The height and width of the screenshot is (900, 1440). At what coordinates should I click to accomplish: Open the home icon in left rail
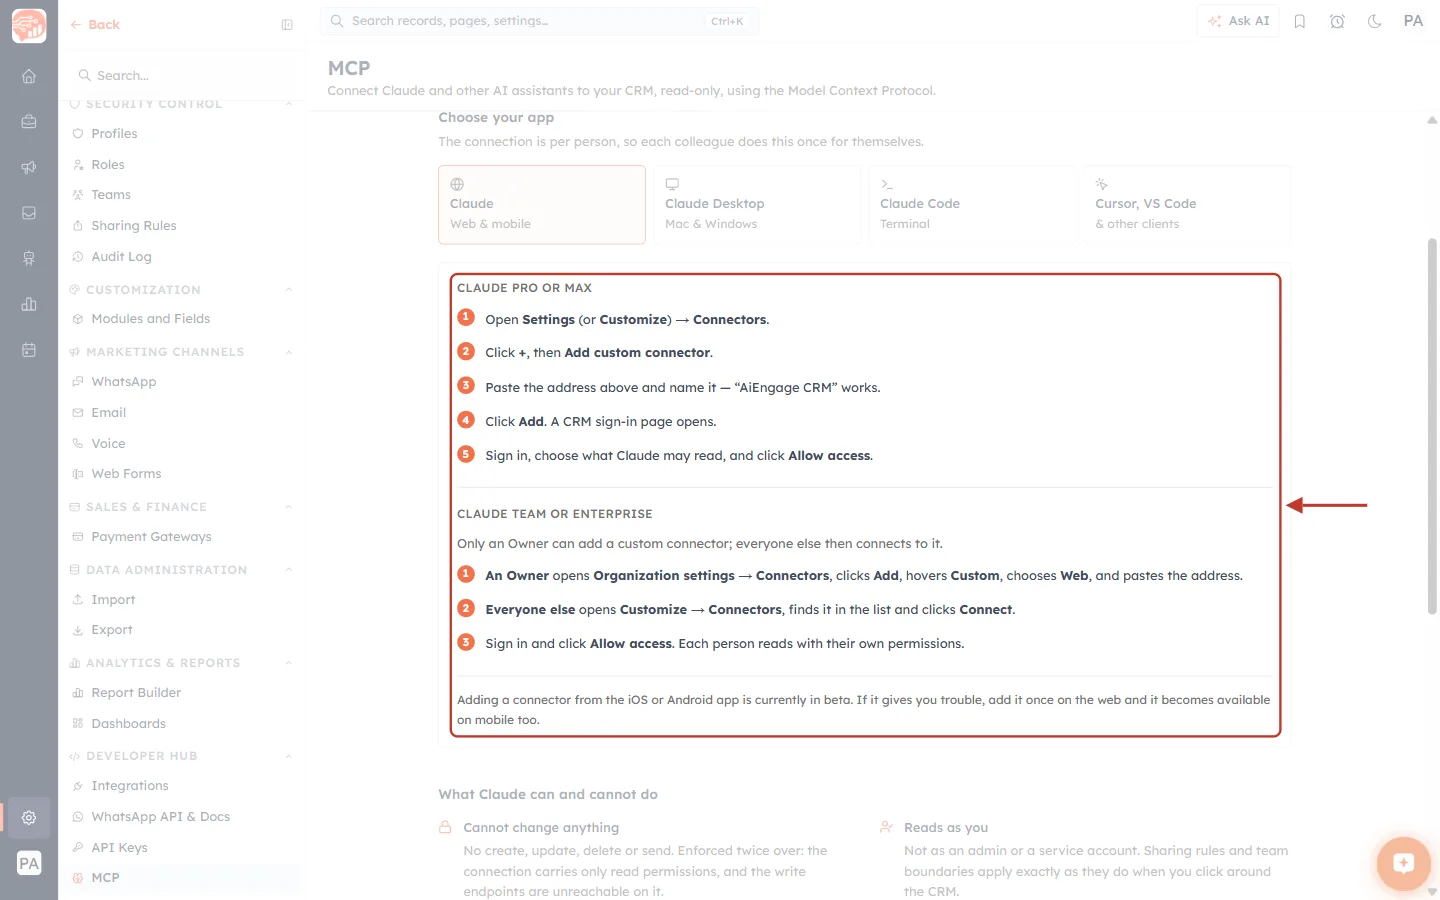pyautogui.click(x=29, y=76)
